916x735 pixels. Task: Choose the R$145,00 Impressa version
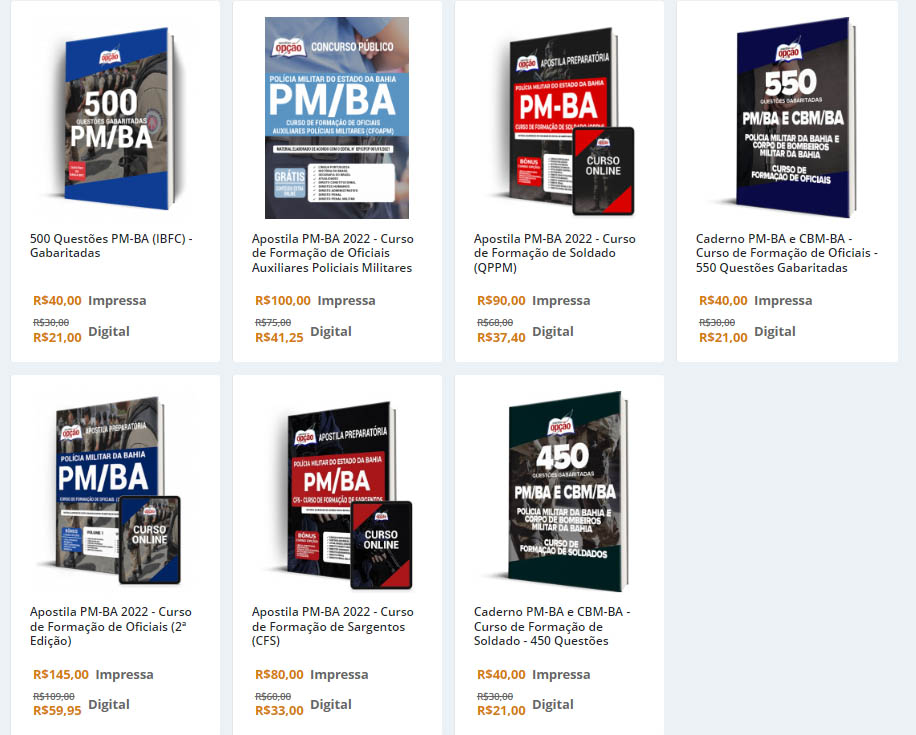pyautogui.click(x=93, y=675)
